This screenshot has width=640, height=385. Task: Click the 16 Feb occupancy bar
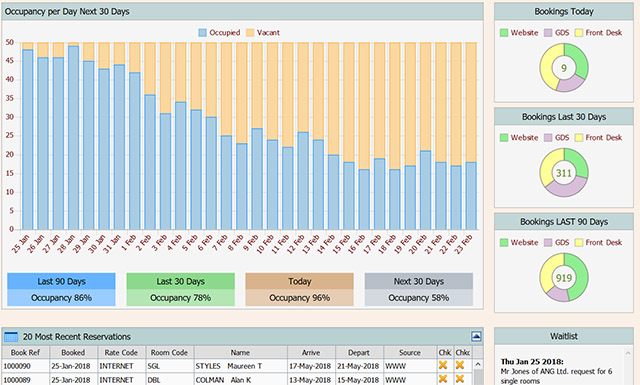point(364,200)
